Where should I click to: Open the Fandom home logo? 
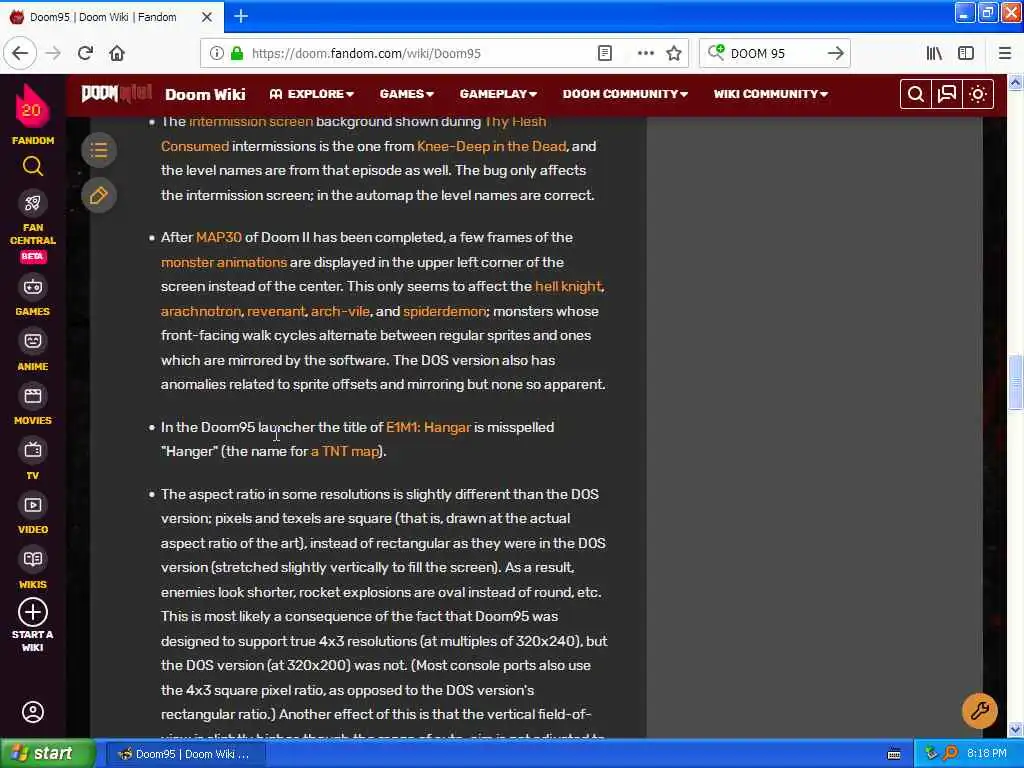click(31, 115)
